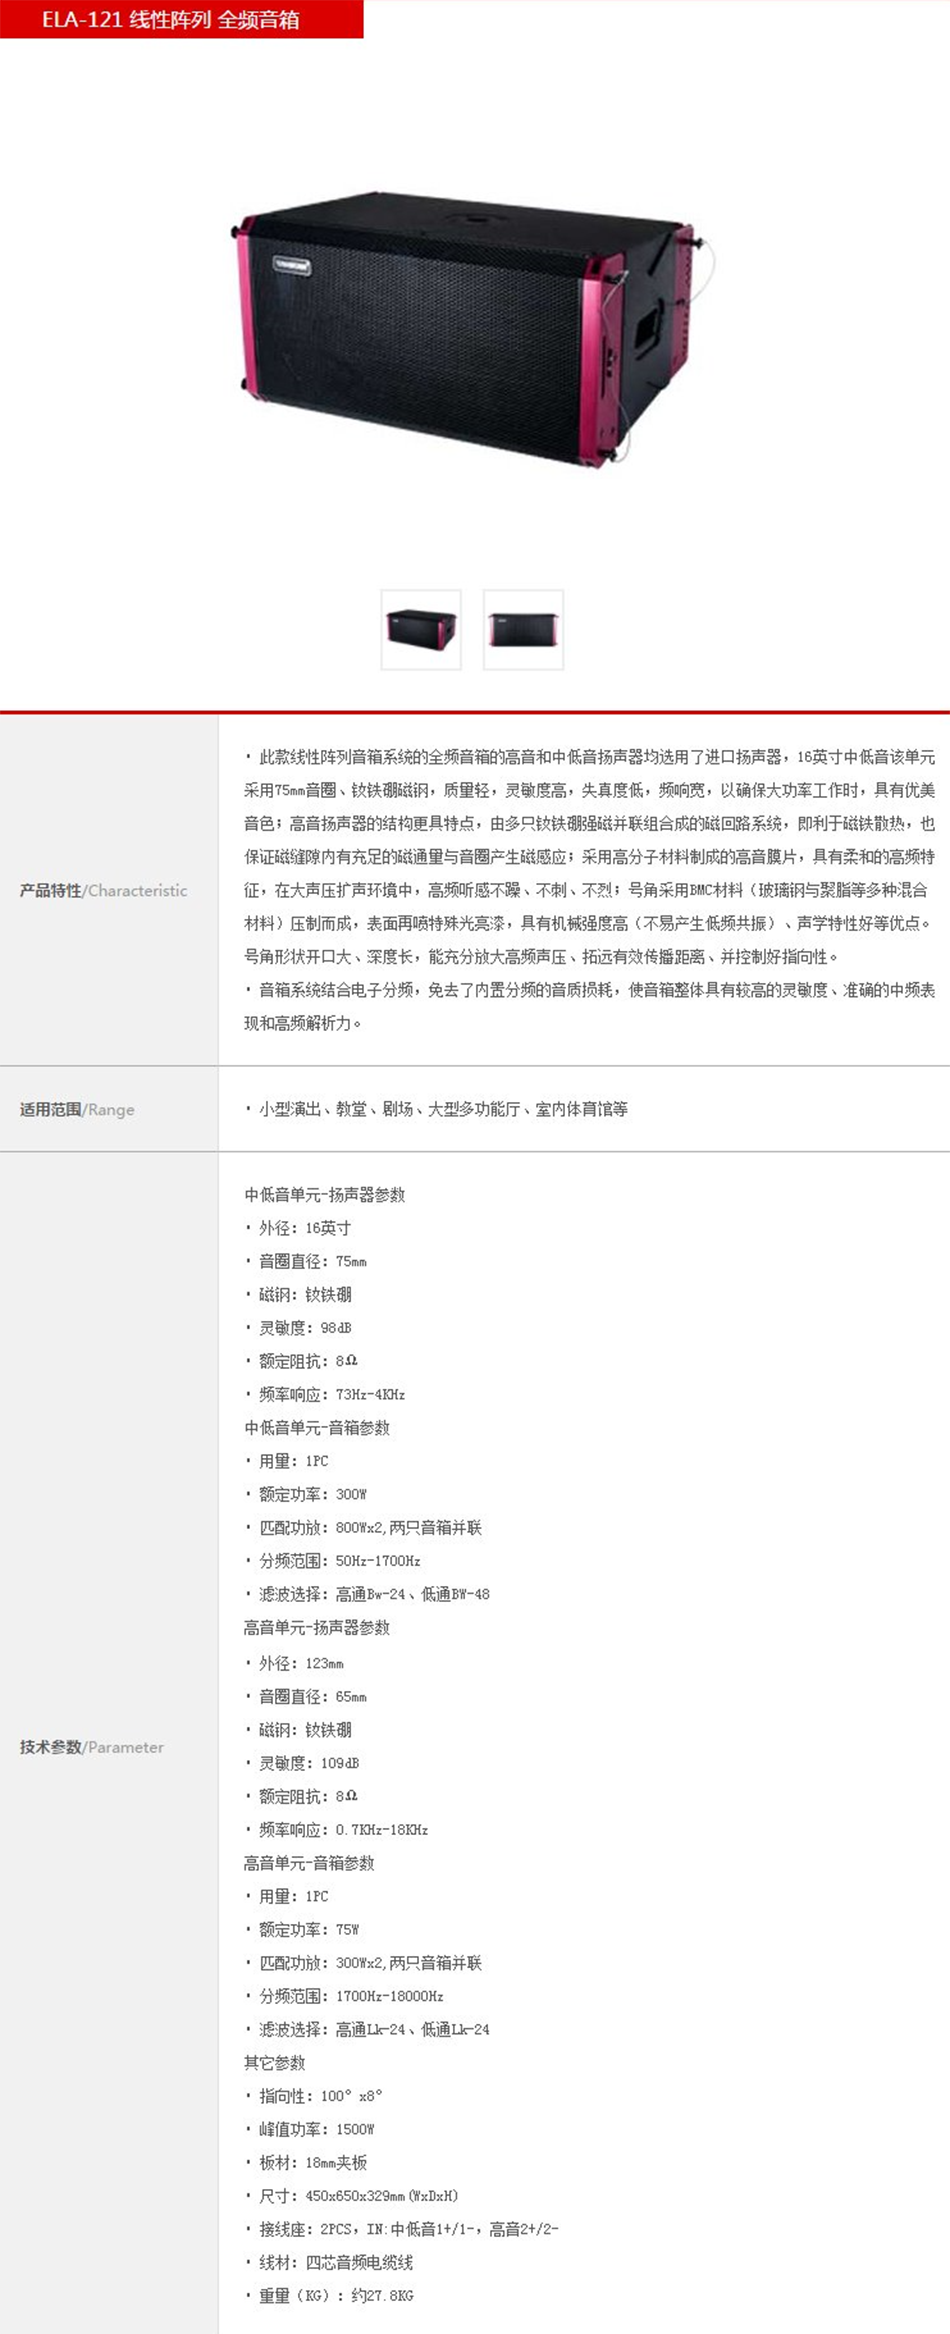
Task: Click the 高音单元-扬声器参数 heading
Action: pyautogui.click(x=317, y=1628)
